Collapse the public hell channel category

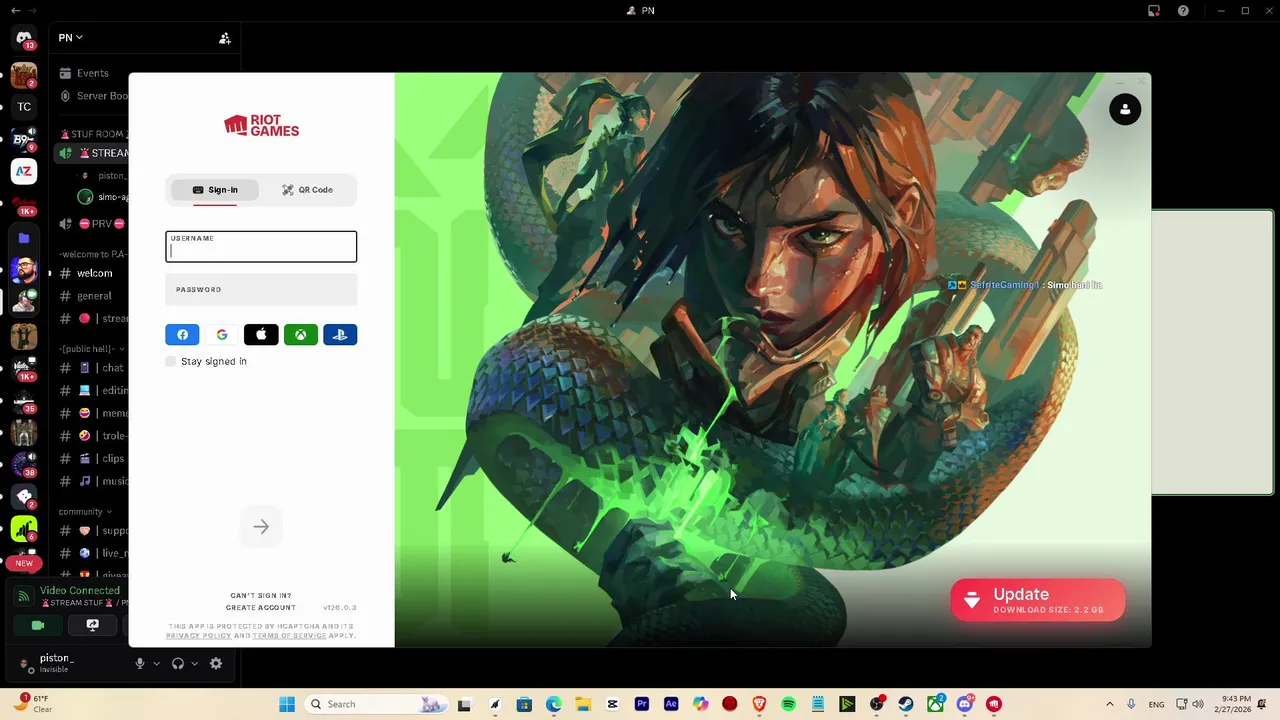pos(92,348)
